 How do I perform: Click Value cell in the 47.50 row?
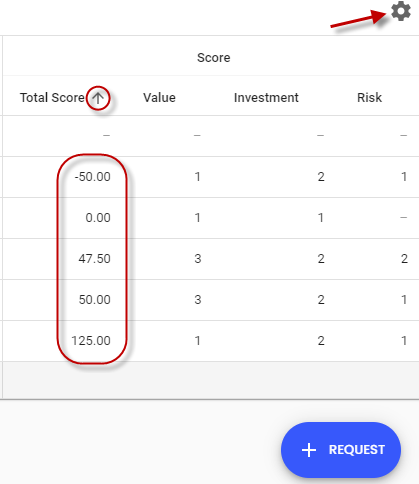pos(198,259)
